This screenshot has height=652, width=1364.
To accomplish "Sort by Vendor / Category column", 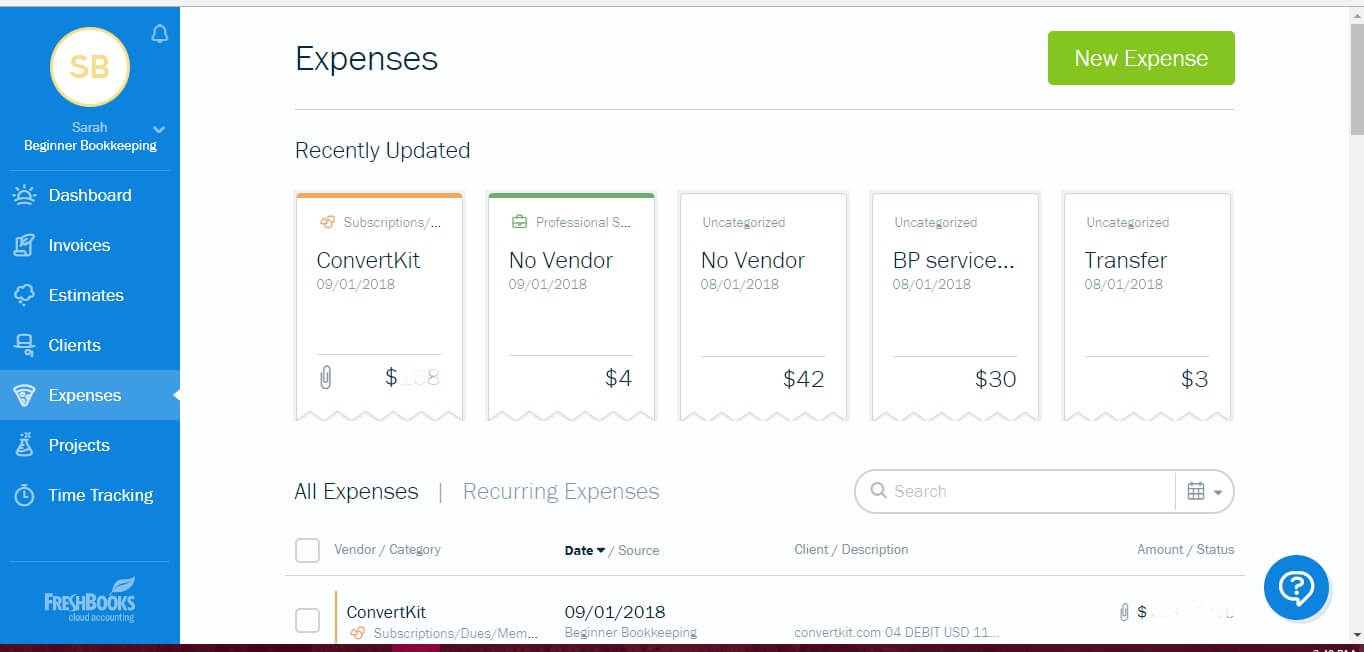I will coord(387,549).
